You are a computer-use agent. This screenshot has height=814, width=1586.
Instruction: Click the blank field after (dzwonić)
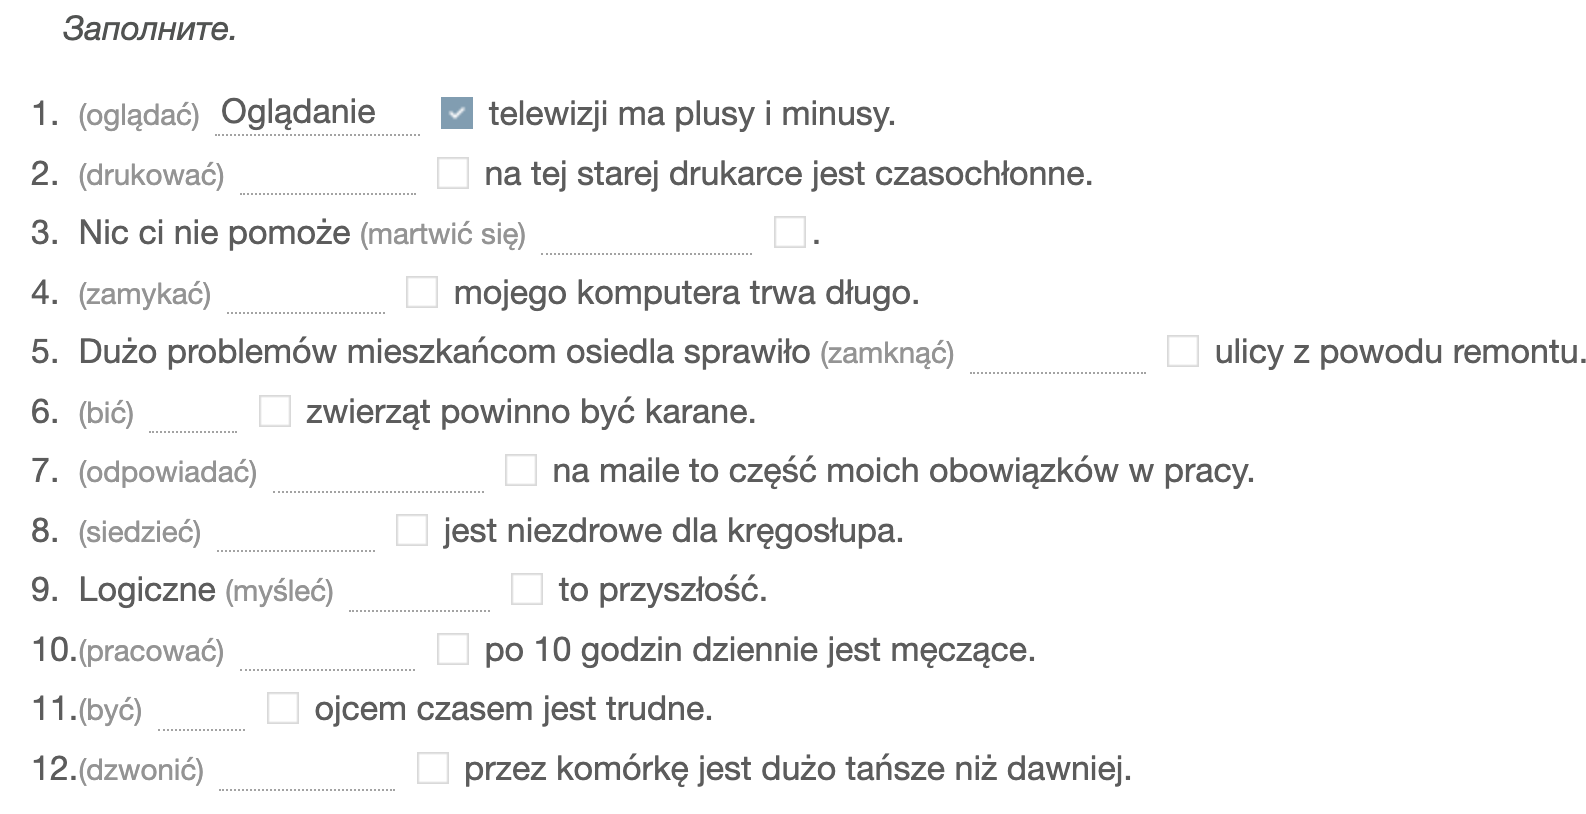pyautogui.click(x=307, y=769)
